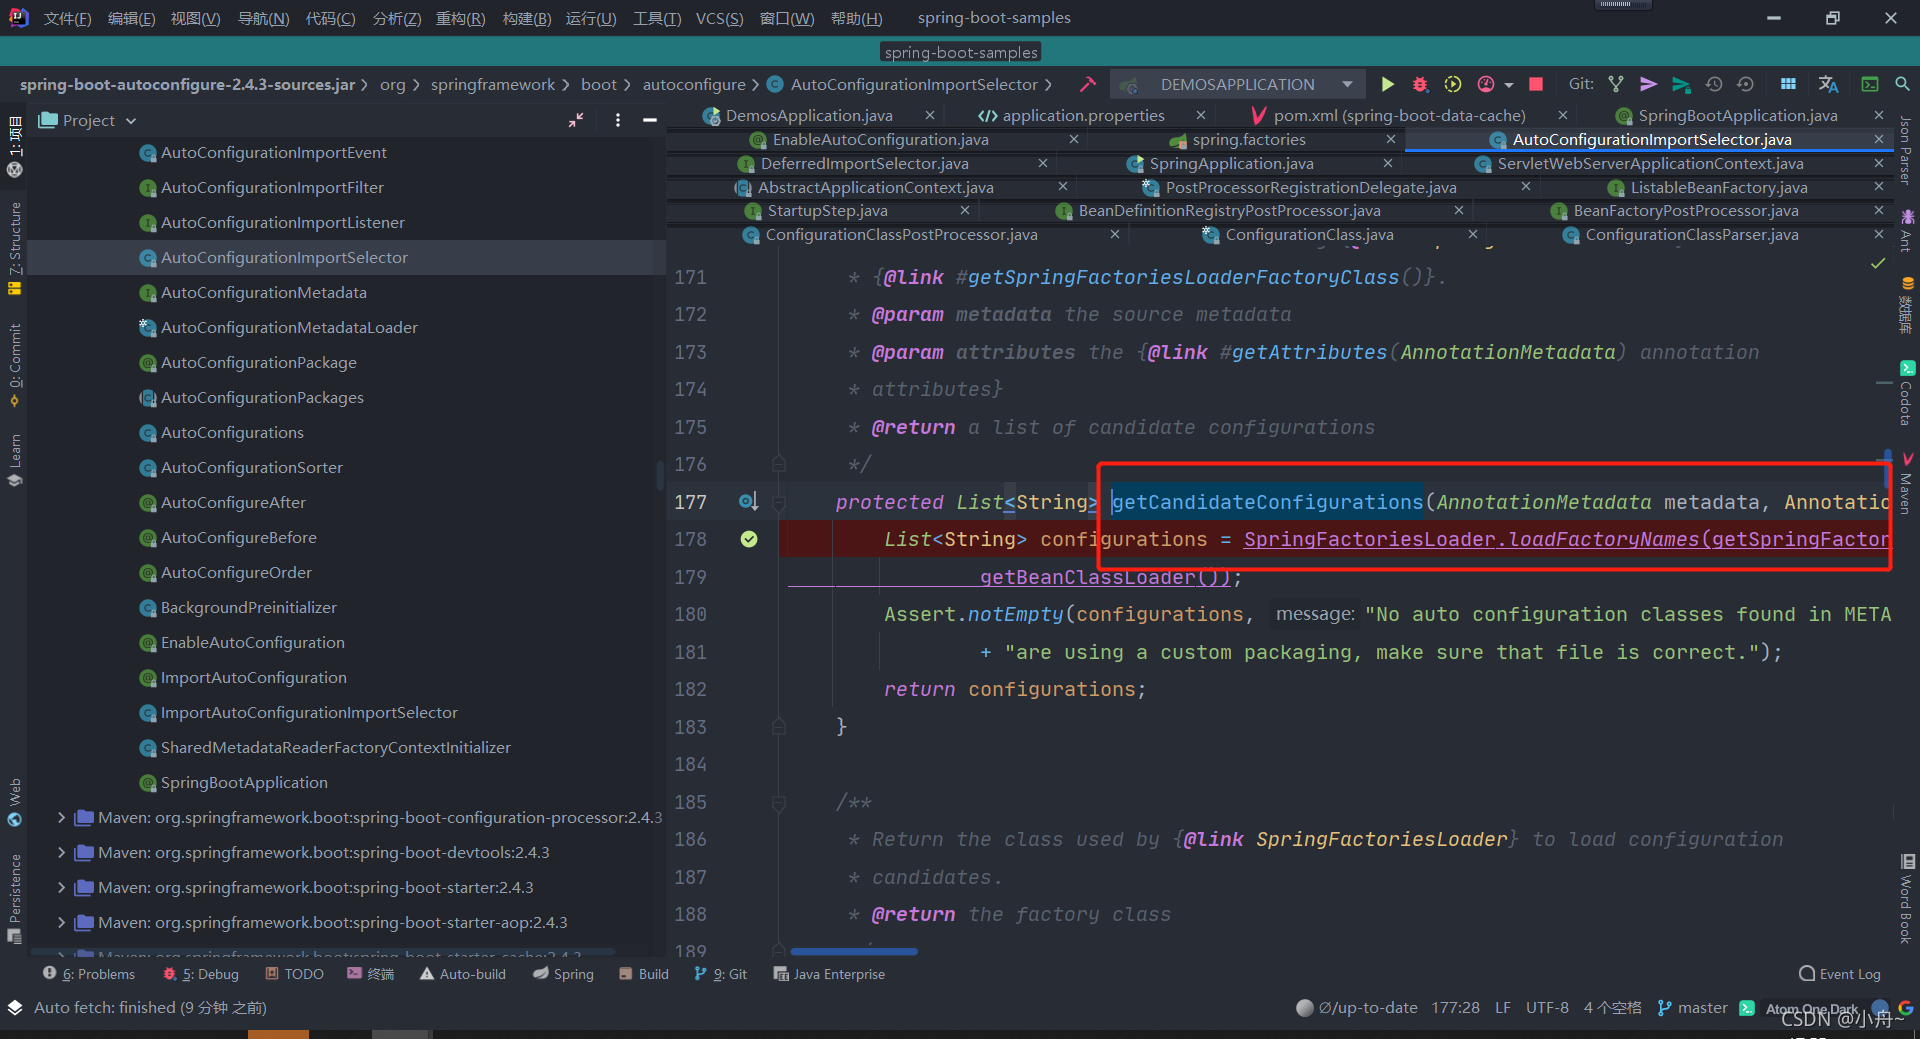Open the Java Enterprise tool window button
The height and width of the screenshot is (1039, 1920).
point(829,974)
